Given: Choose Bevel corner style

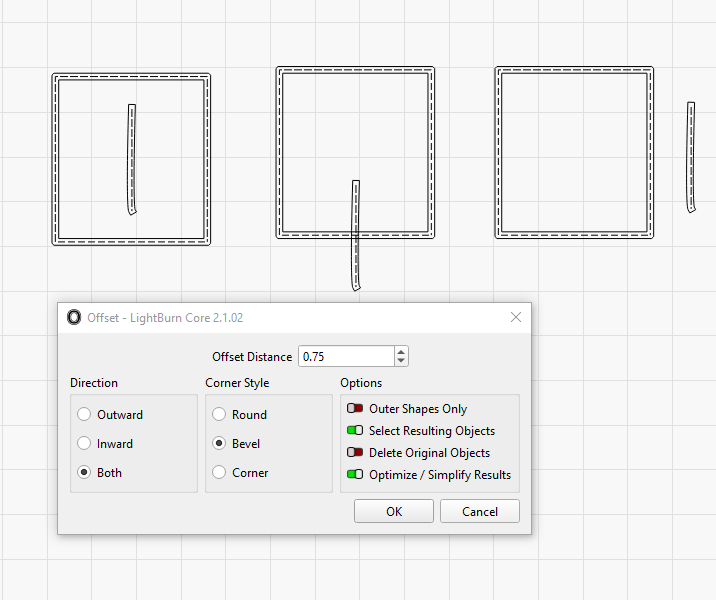Looking at the screenshot, I should (219, 443).
